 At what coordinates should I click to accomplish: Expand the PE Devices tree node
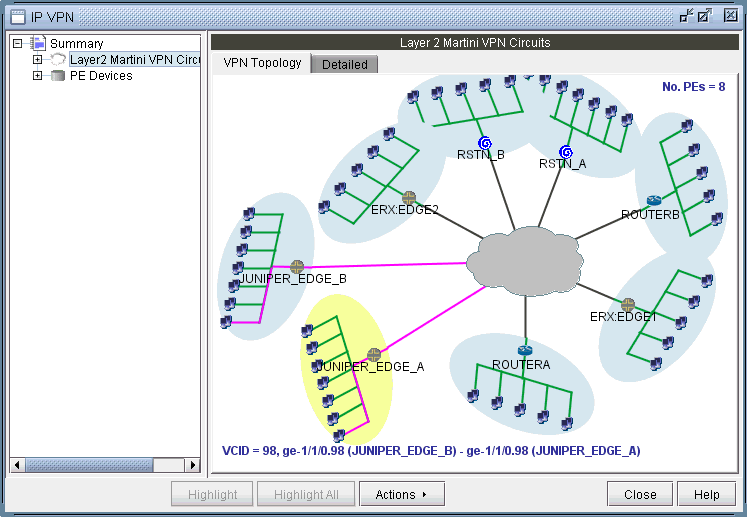[x=38, y=76]
